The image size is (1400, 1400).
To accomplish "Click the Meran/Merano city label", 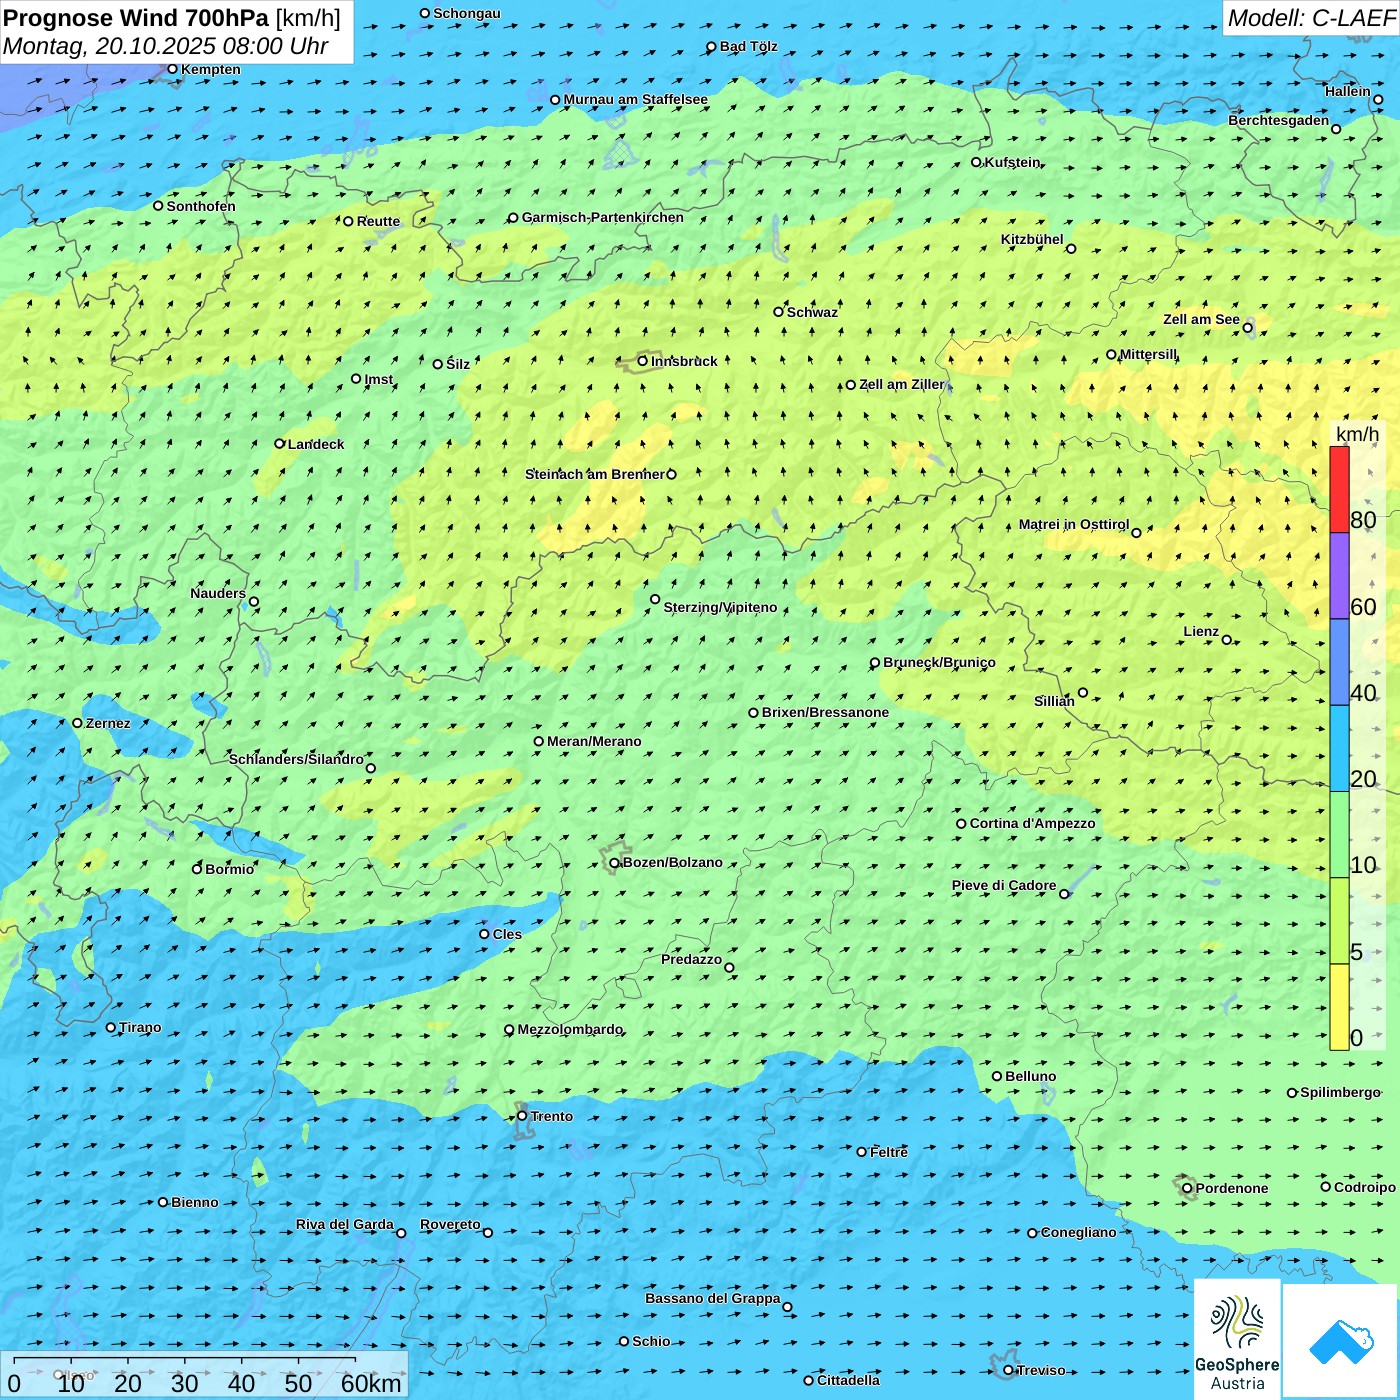I will pyautogui.click(x=594, y=741).
